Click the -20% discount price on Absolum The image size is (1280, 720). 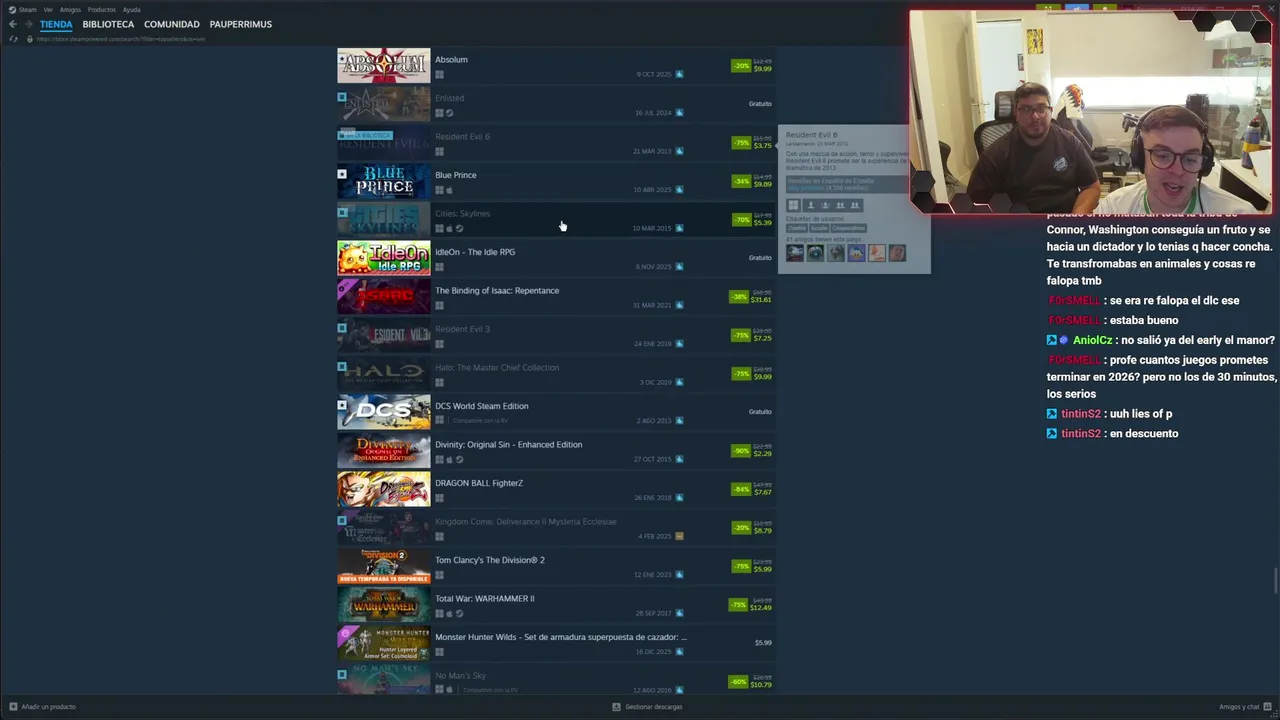coord(752,65)
